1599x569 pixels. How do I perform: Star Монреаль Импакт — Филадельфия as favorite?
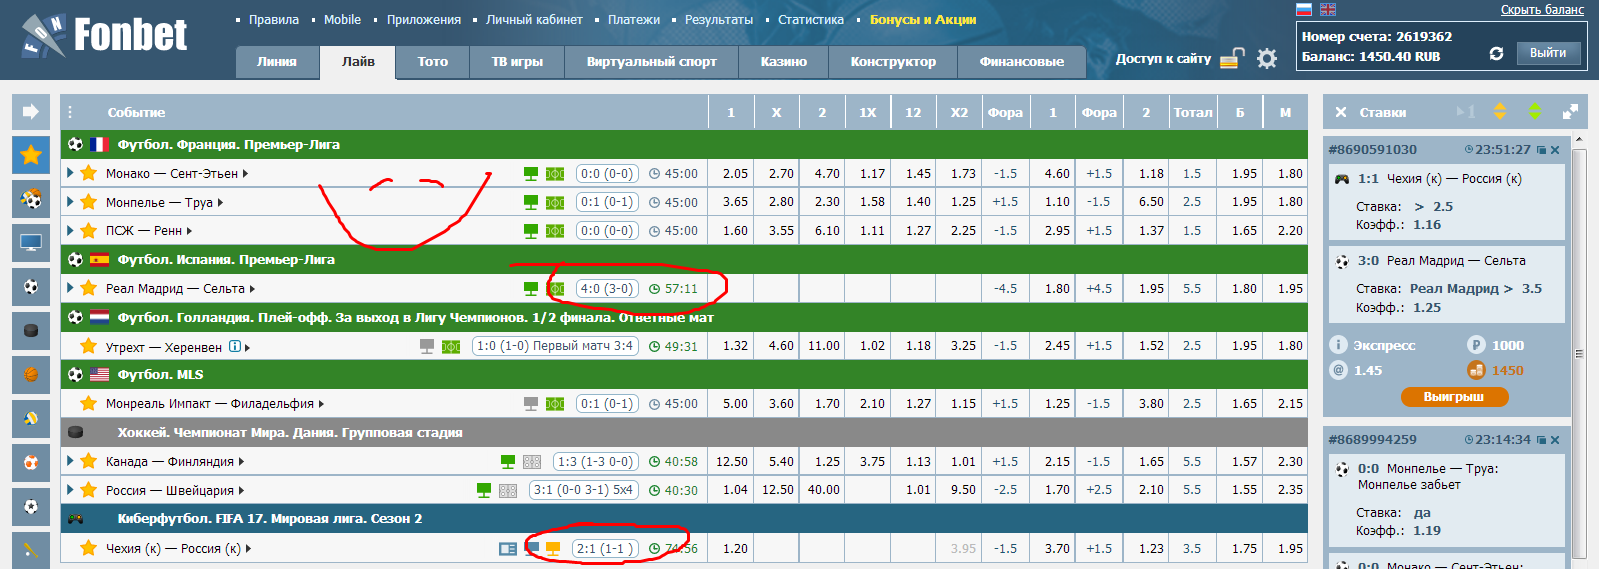click(88, 404)
